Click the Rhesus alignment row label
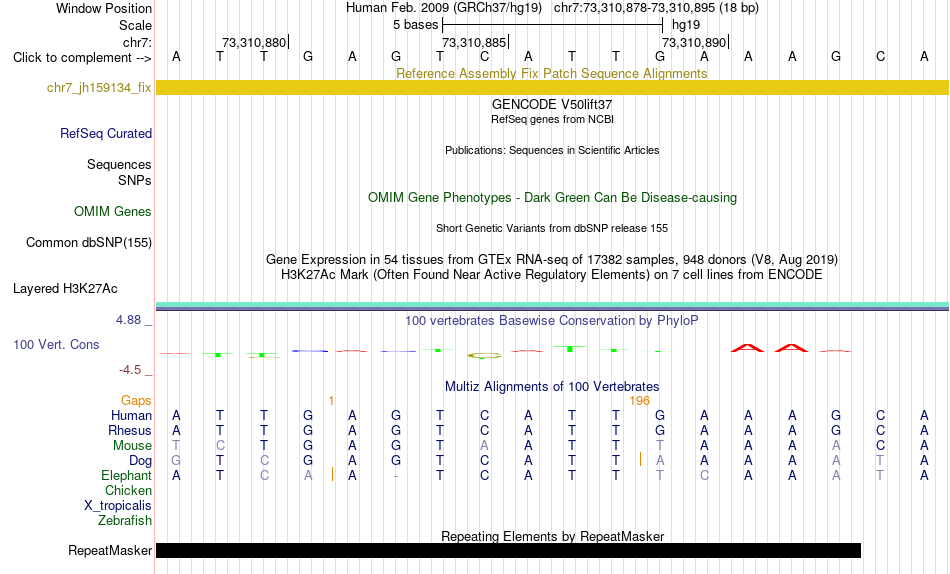The height and width of the screenshot is (574, 950). click(130, 431)
